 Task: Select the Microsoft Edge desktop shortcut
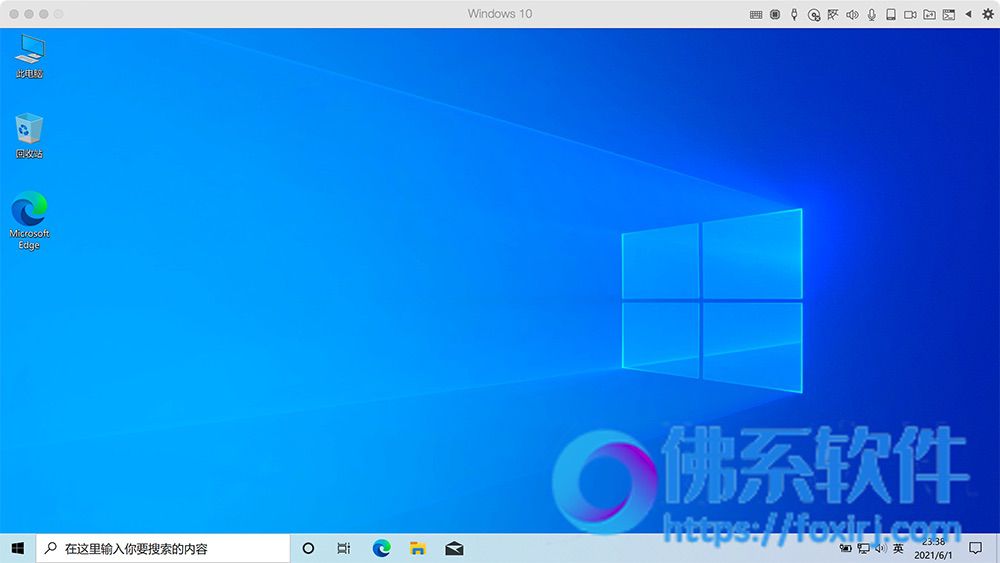point(29,221)
